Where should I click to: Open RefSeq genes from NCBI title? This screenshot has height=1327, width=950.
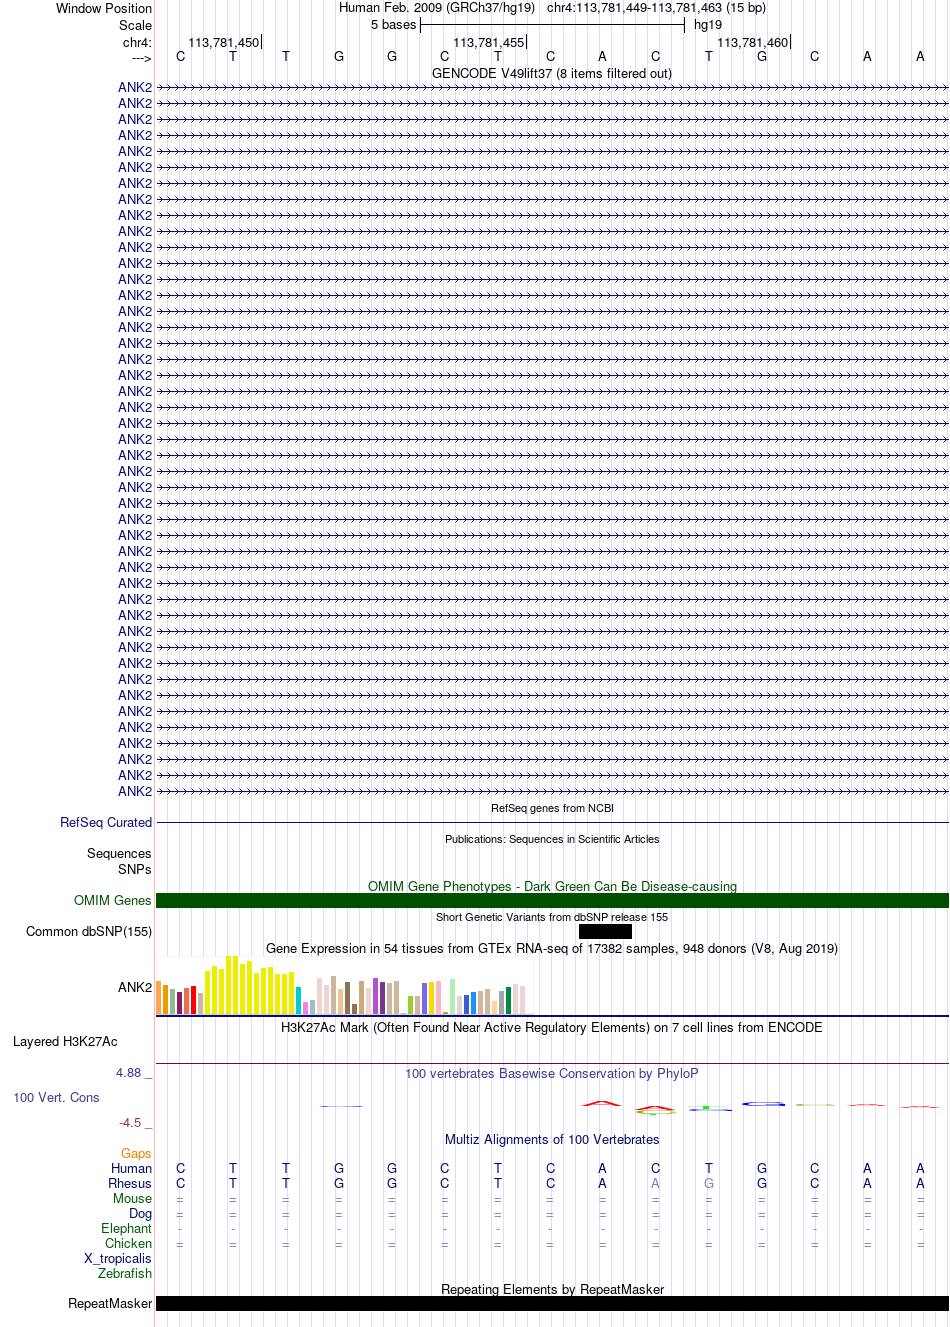coord(552,808)
